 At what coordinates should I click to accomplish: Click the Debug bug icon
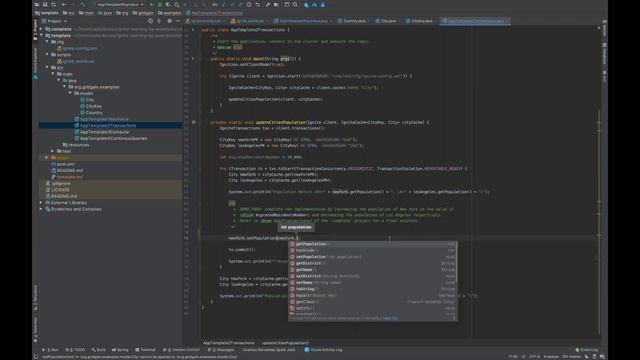pos(160,4)
